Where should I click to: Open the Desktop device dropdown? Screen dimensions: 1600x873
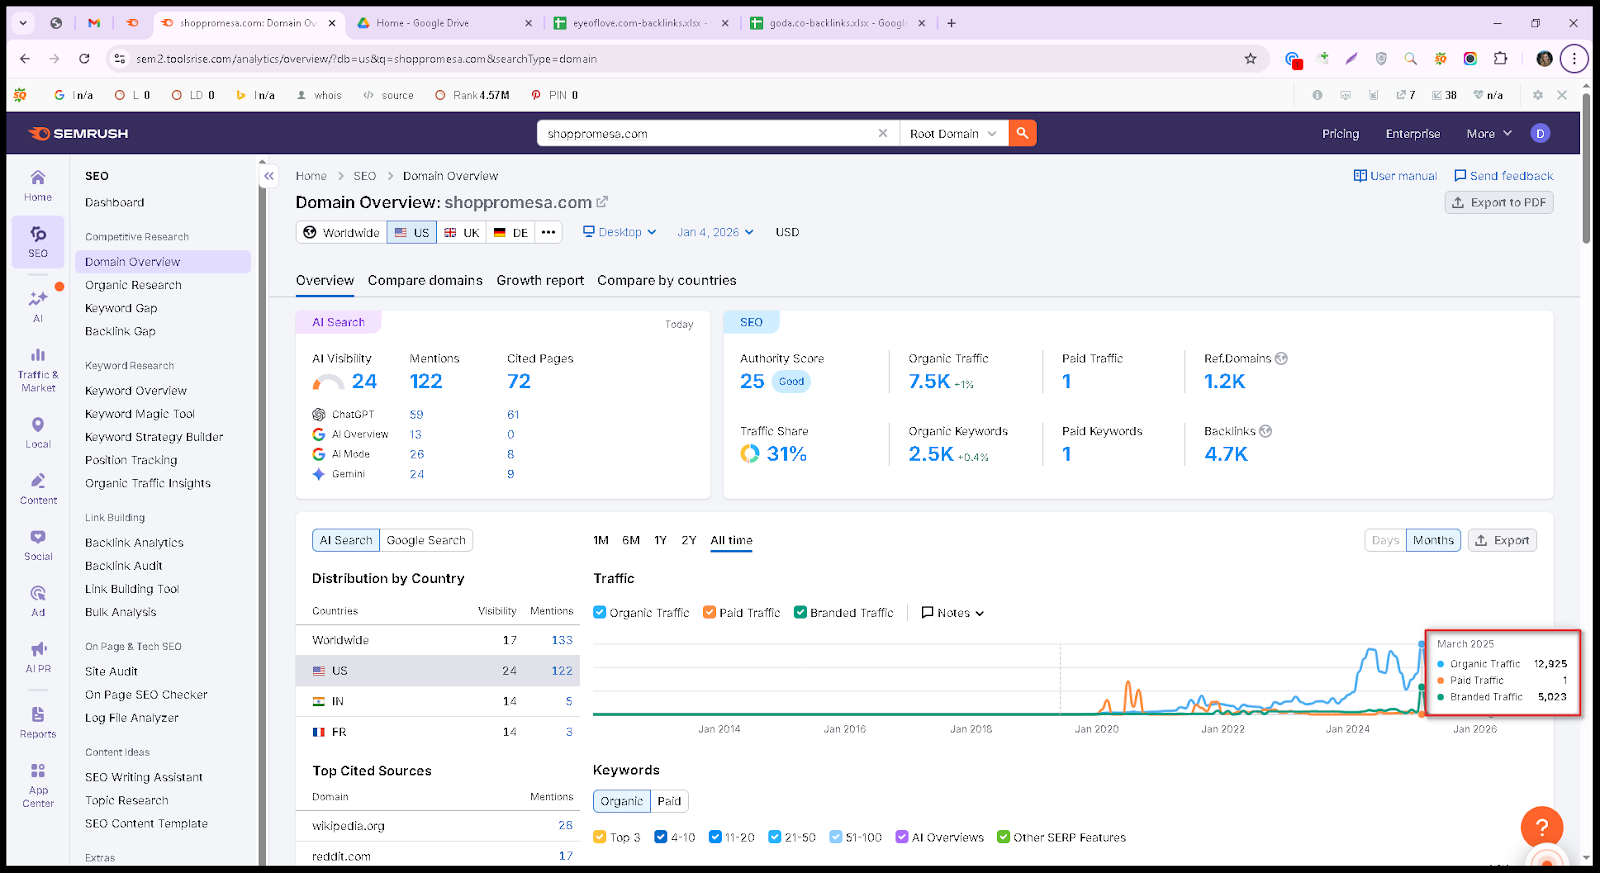click(620, 232)
